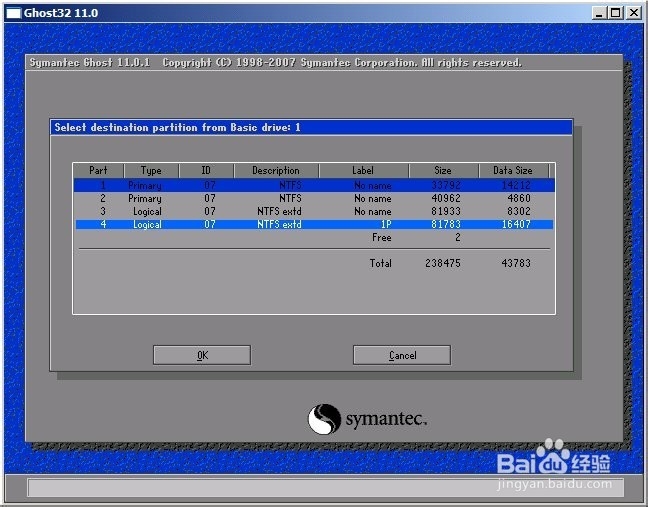Click the Description column header

[276, 171]
